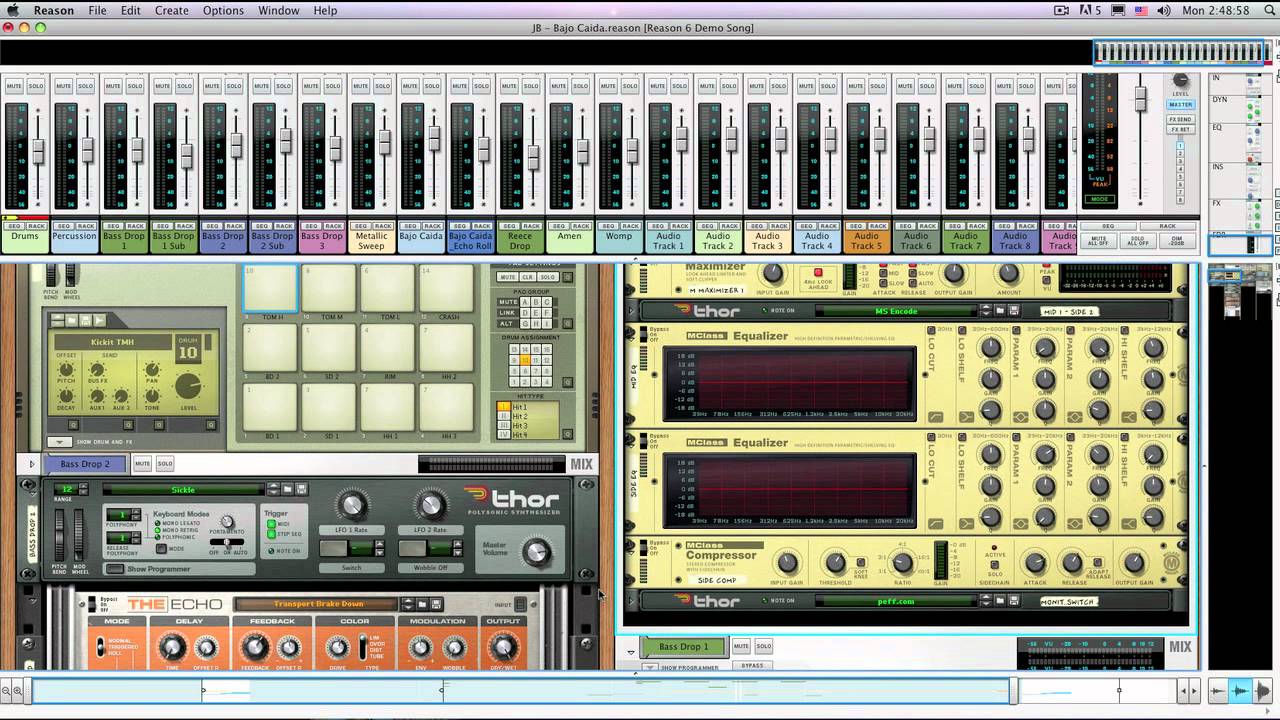Expand Show Programmer under Bass Drop 1
The height and width of the screenshot is (720, 1280).
pyautogui.click(x=651, y=667)
